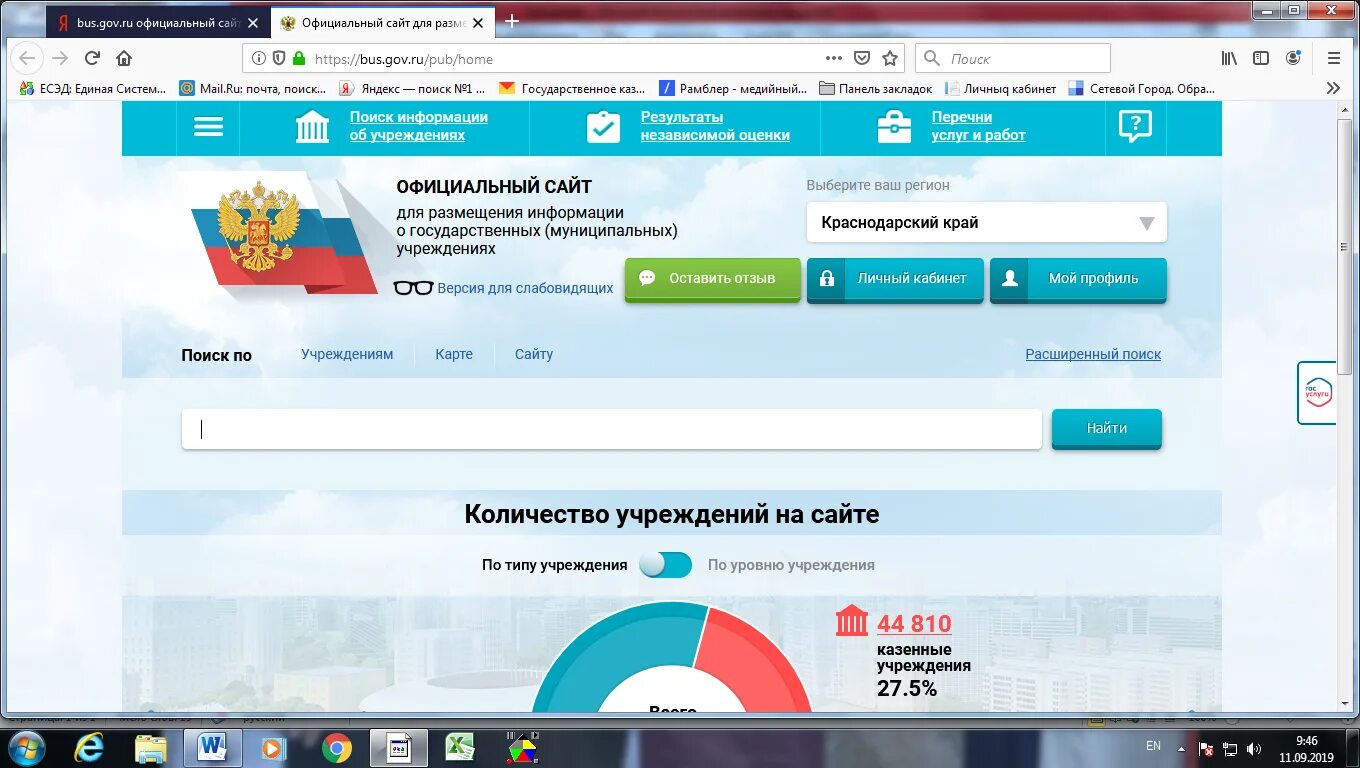Launch Google Chrome from the taskbar
Viewport: 1360px width, 768px height.
coord(337,747)
